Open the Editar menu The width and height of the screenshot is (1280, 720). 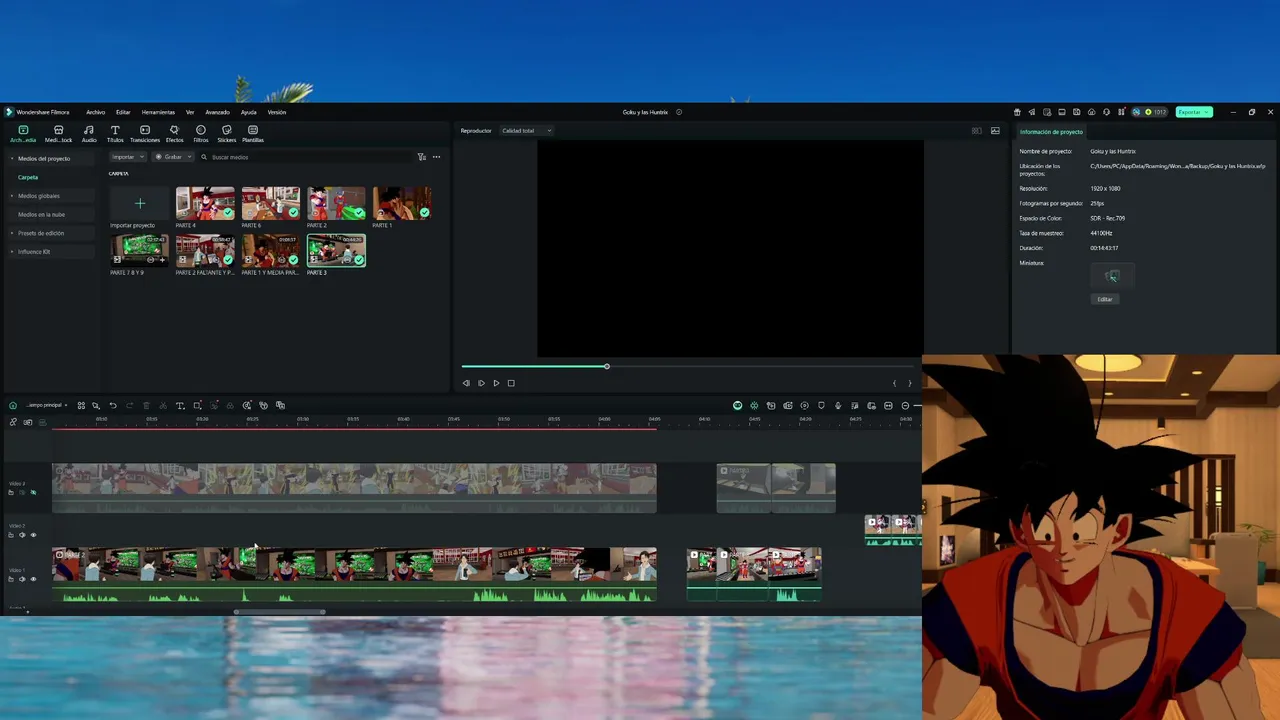coord(123,112)
